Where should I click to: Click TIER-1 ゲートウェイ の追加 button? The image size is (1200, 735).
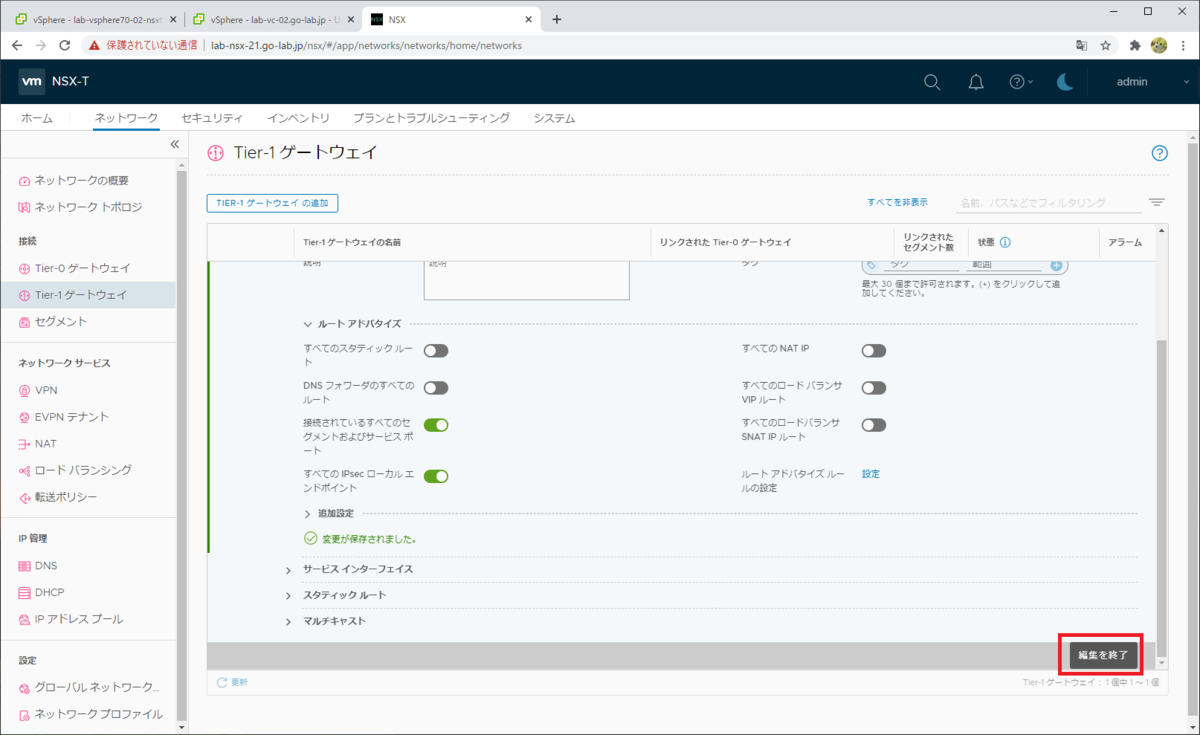click(x=273, y=203)
